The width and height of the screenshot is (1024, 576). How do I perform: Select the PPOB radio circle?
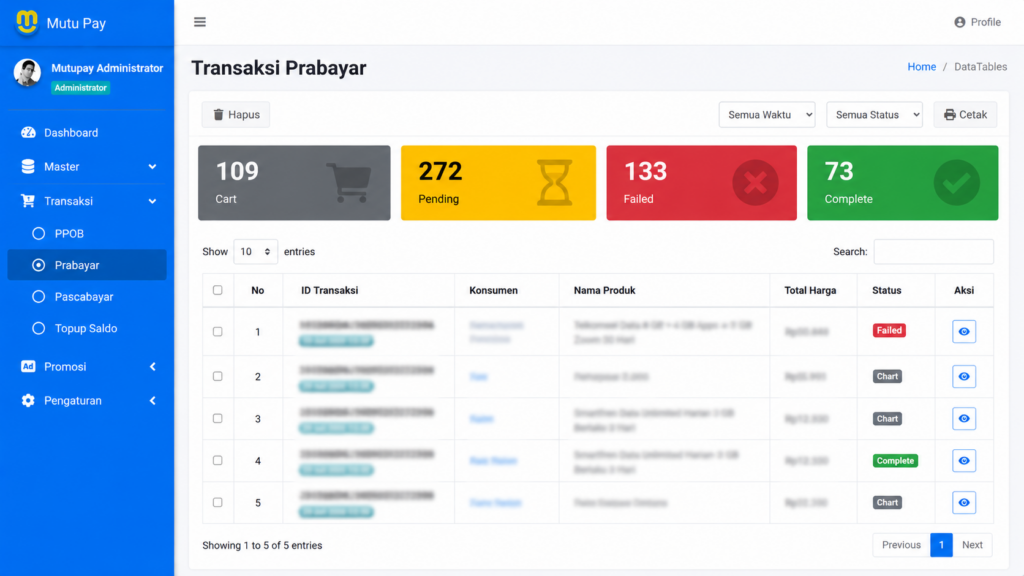(x=39, y=233)
